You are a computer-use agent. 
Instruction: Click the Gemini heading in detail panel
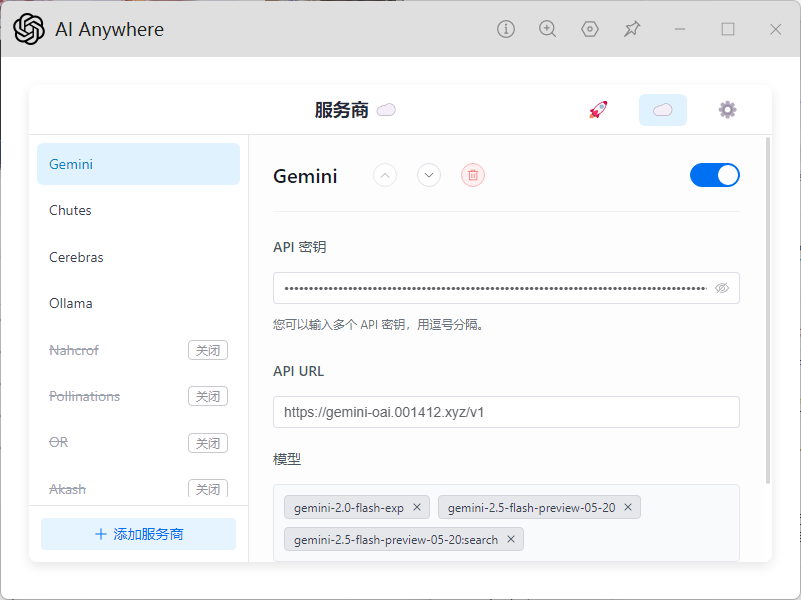(305, 176)
